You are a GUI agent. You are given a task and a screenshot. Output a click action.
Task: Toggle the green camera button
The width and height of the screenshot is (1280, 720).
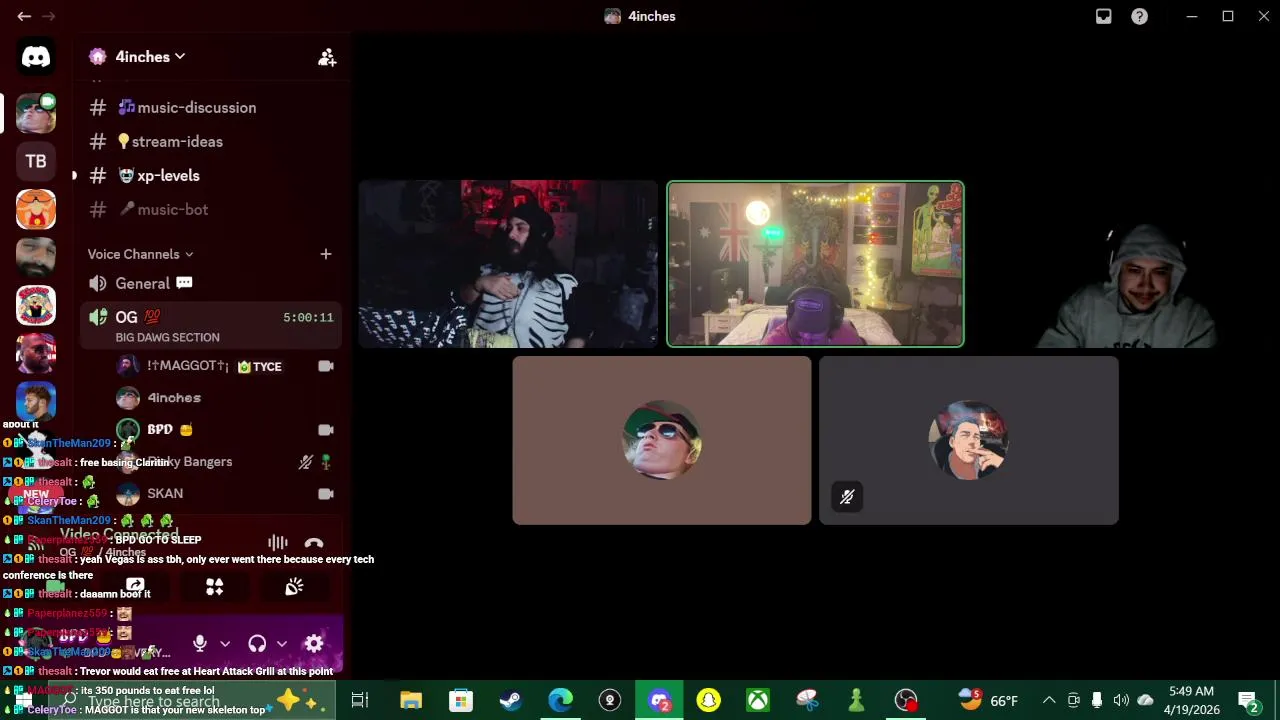55,587
